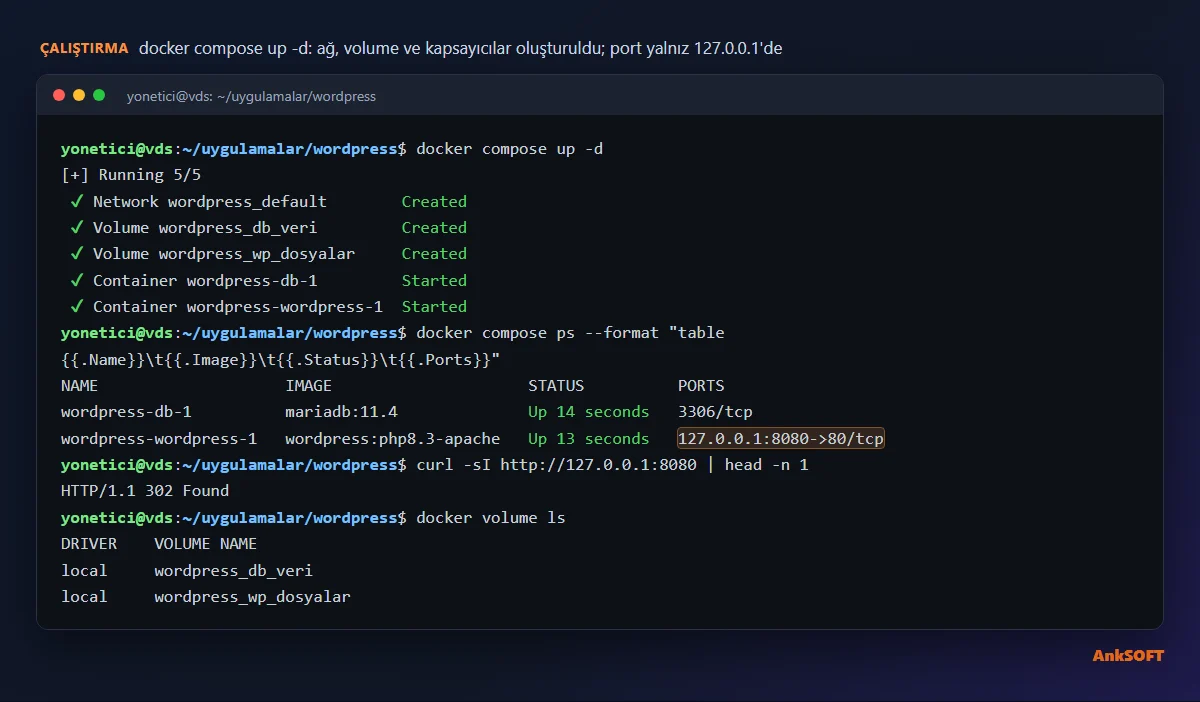Click the 'wordpress:php8.3-apache' image cell
Screen dimensions: 1200x702
point(393,439)
